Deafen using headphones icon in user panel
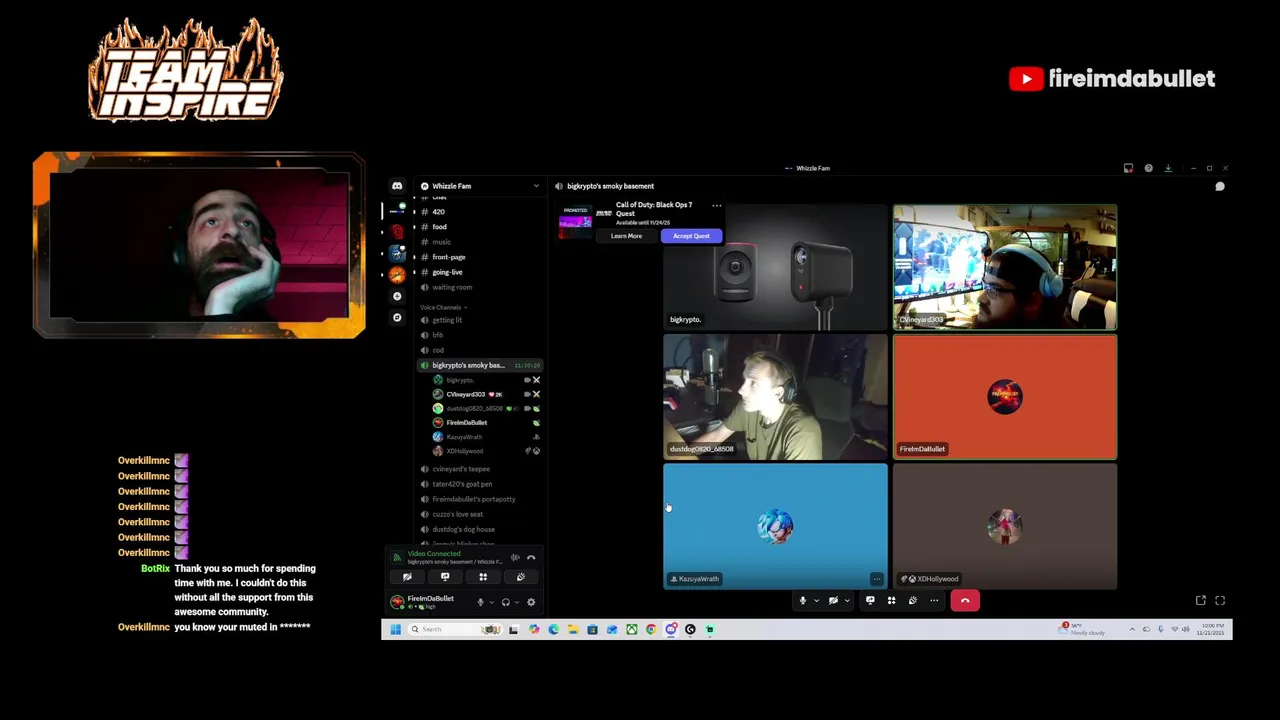The image size is (1280, 720). pyautogui.click(x=506, y=602)
